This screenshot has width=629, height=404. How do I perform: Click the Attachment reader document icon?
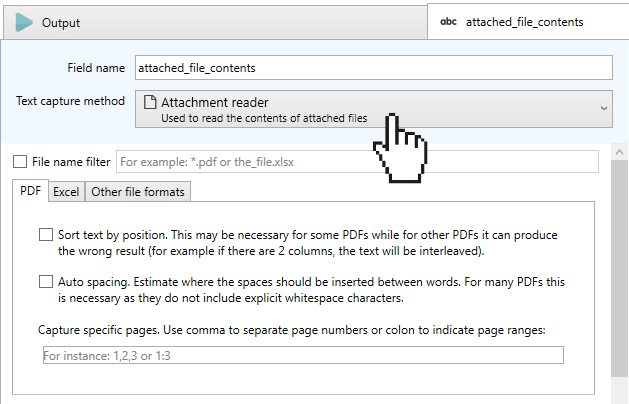tap(150, 102)
